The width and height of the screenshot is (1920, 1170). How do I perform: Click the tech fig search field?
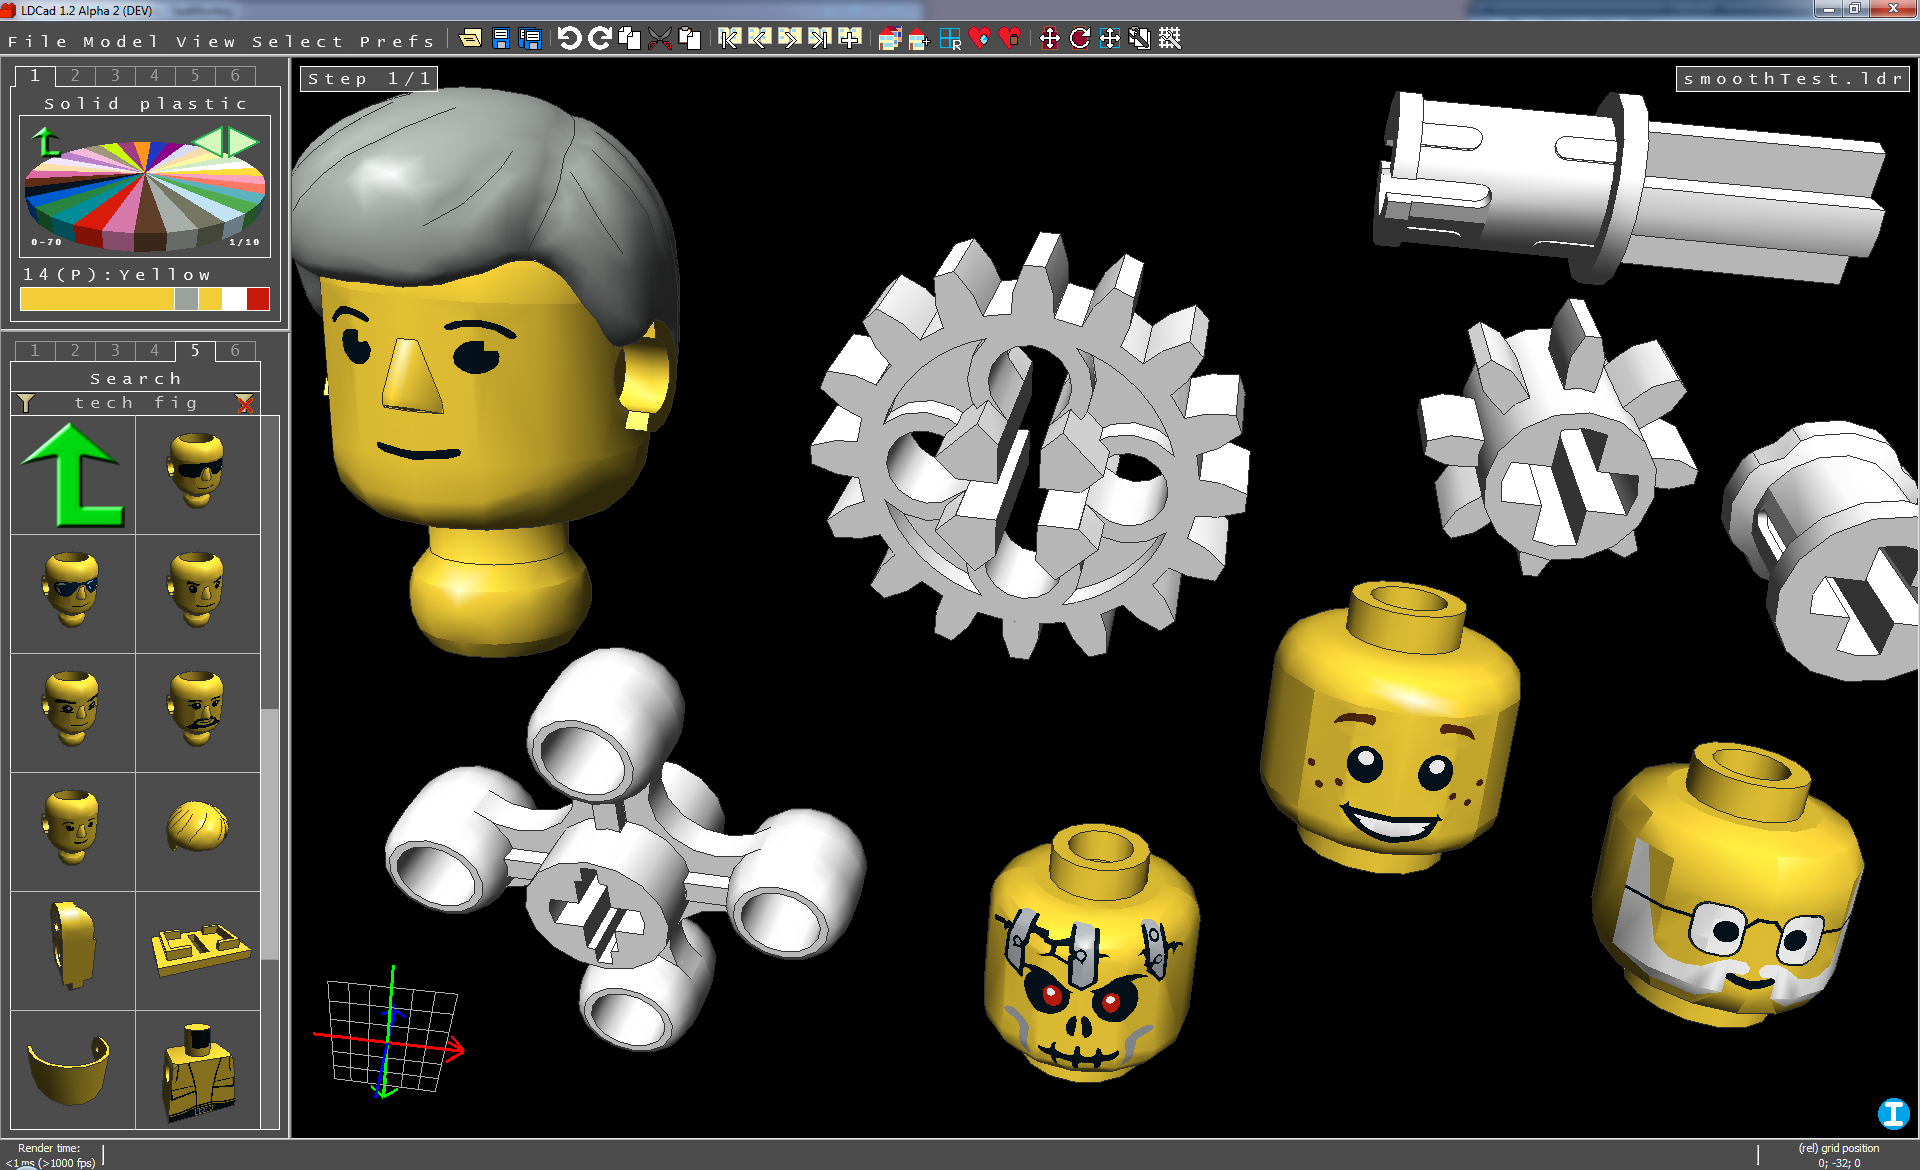tap(135, 403)
